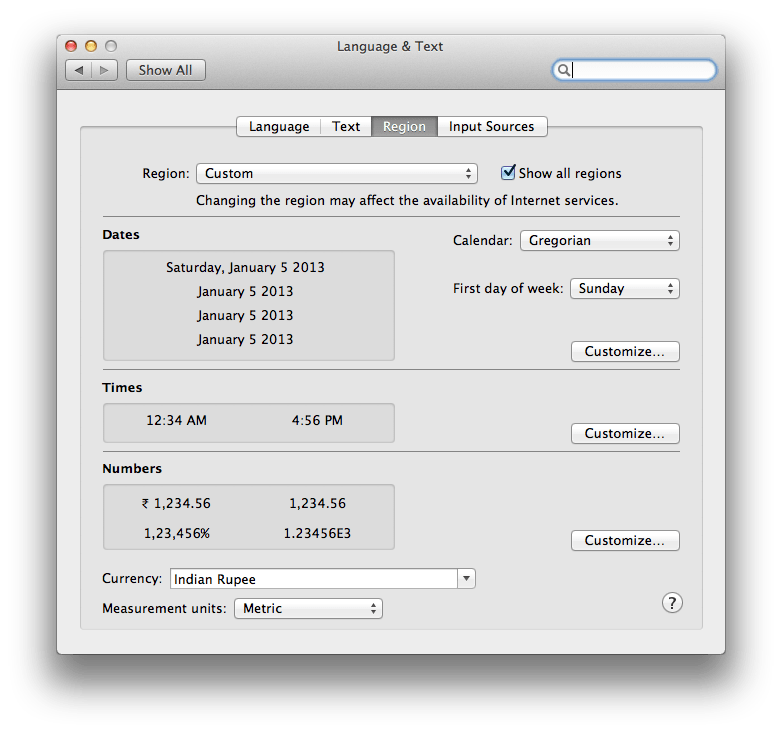Image resolution: width=782 pixels, height=733 pixels.
Task: Switch to the Language tab
Action: [279, 127]
